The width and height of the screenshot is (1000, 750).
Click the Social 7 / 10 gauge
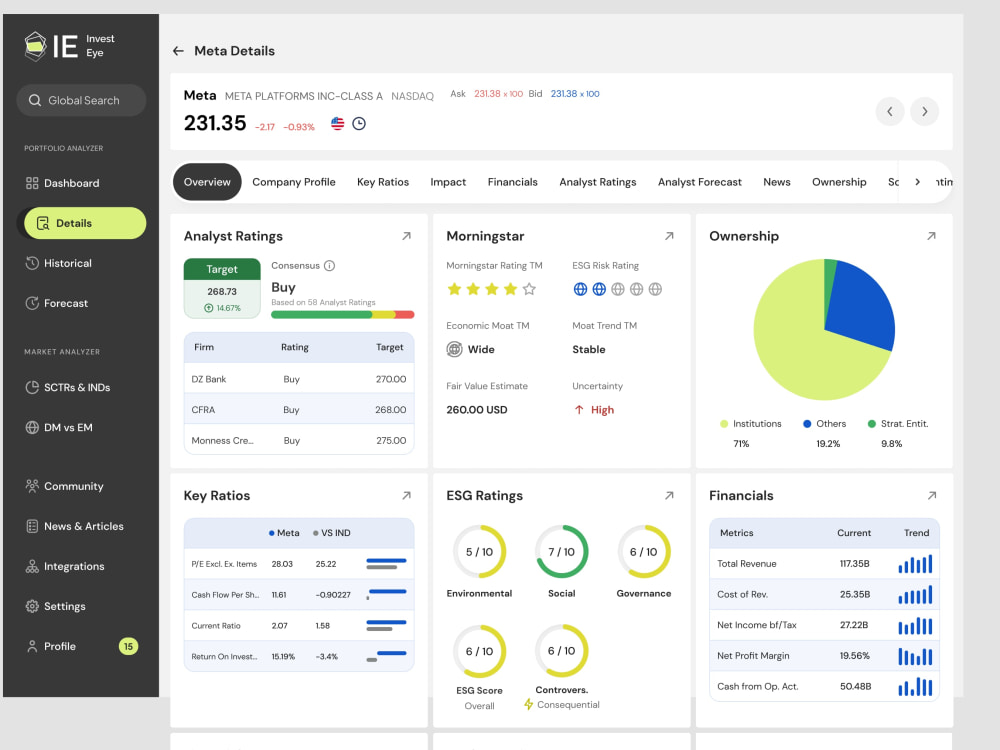pos(561,552)
